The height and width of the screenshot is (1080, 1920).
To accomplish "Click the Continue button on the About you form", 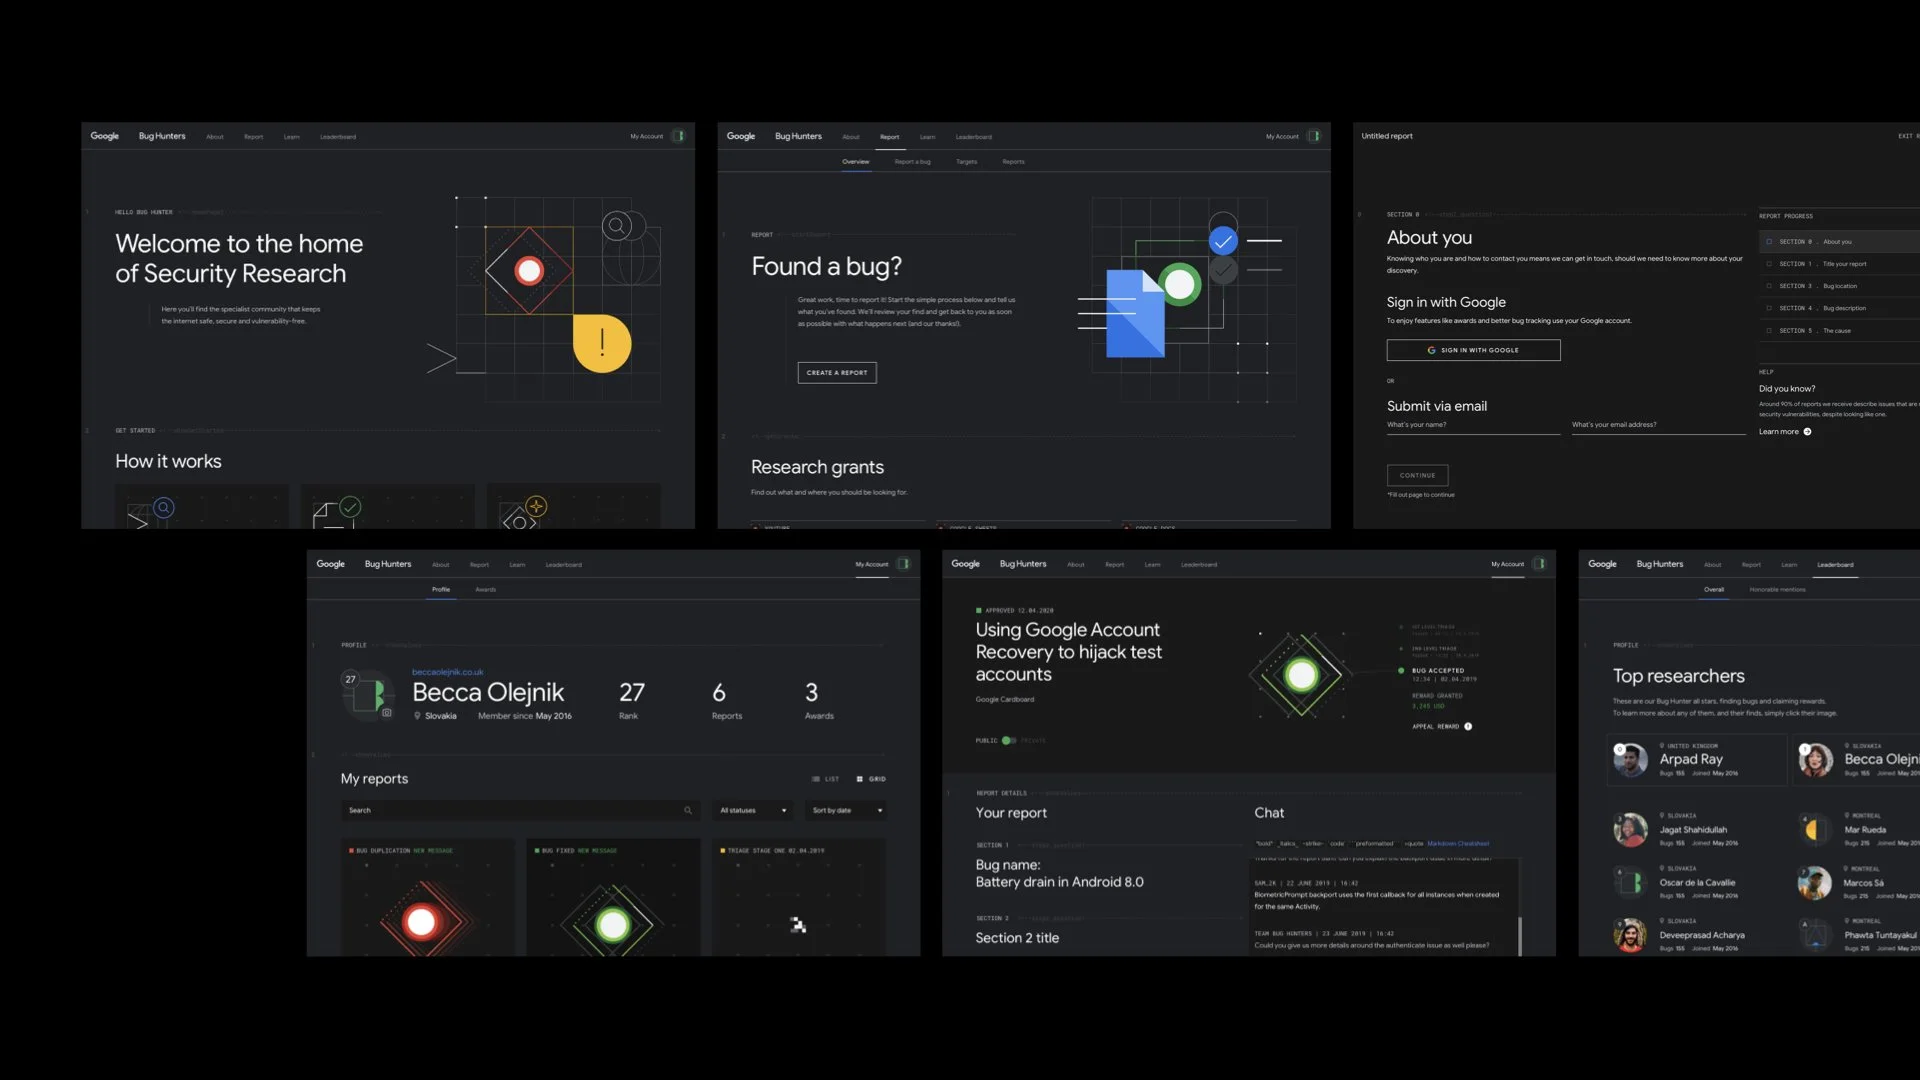I will point(1417,476).
